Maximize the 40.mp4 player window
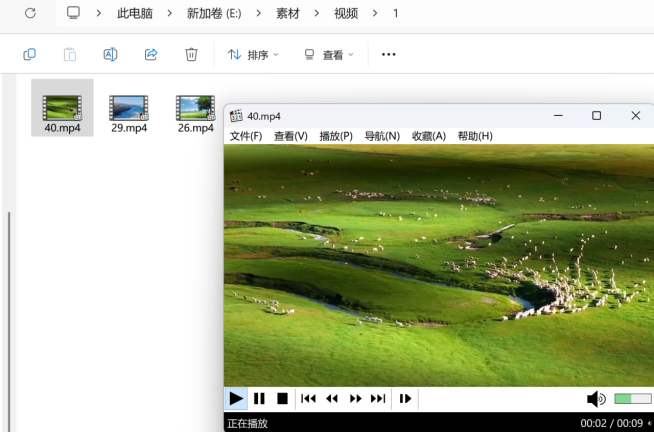The image size is (654, 432). (x=596, y=116)
